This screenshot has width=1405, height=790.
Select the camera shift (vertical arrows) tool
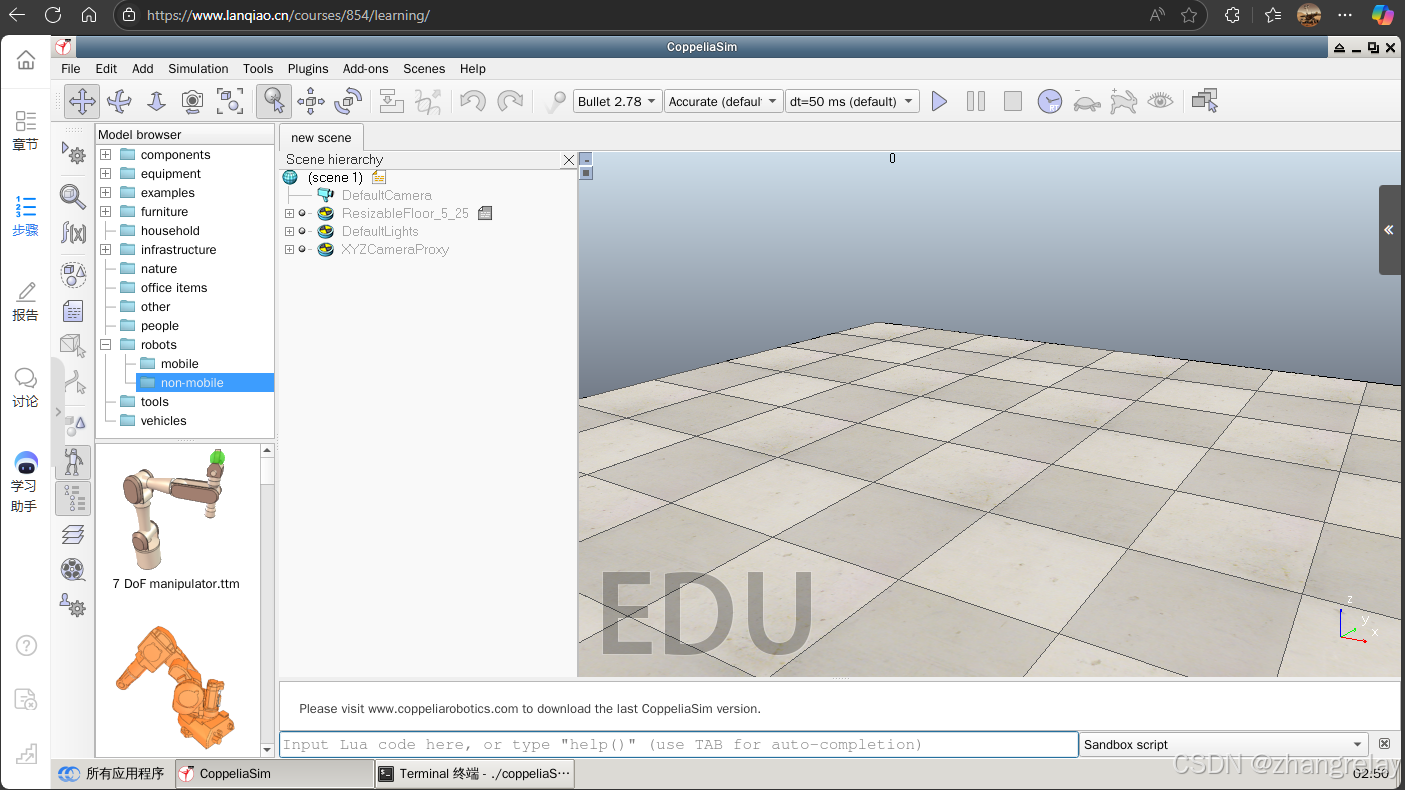pos(156,101)
